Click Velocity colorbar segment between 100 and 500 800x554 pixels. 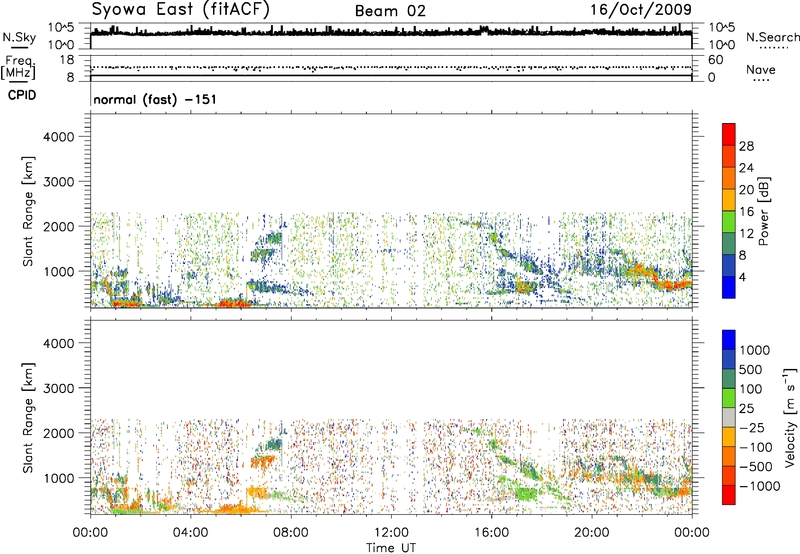coord(729,379)
